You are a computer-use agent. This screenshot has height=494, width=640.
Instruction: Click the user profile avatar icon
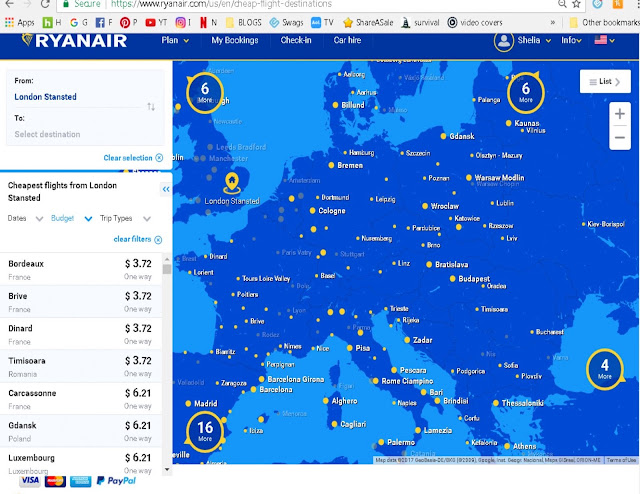pyautogui.click(x=504, y=41)
